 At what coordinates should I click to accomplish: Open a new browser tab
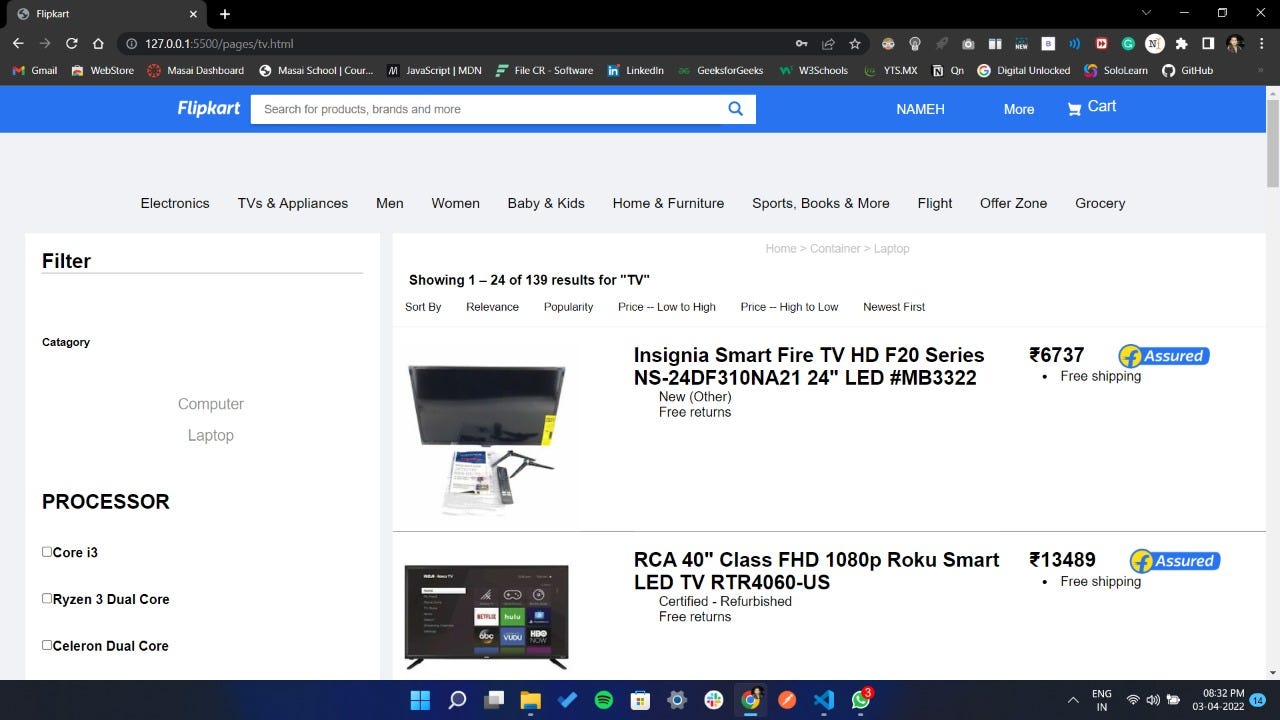225,14
